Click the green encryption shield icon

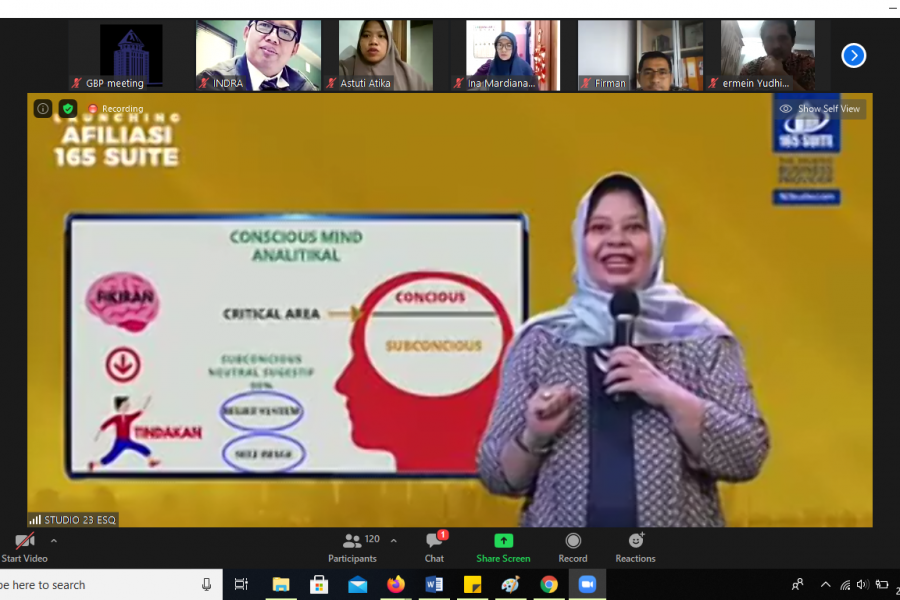click(68, 108)
